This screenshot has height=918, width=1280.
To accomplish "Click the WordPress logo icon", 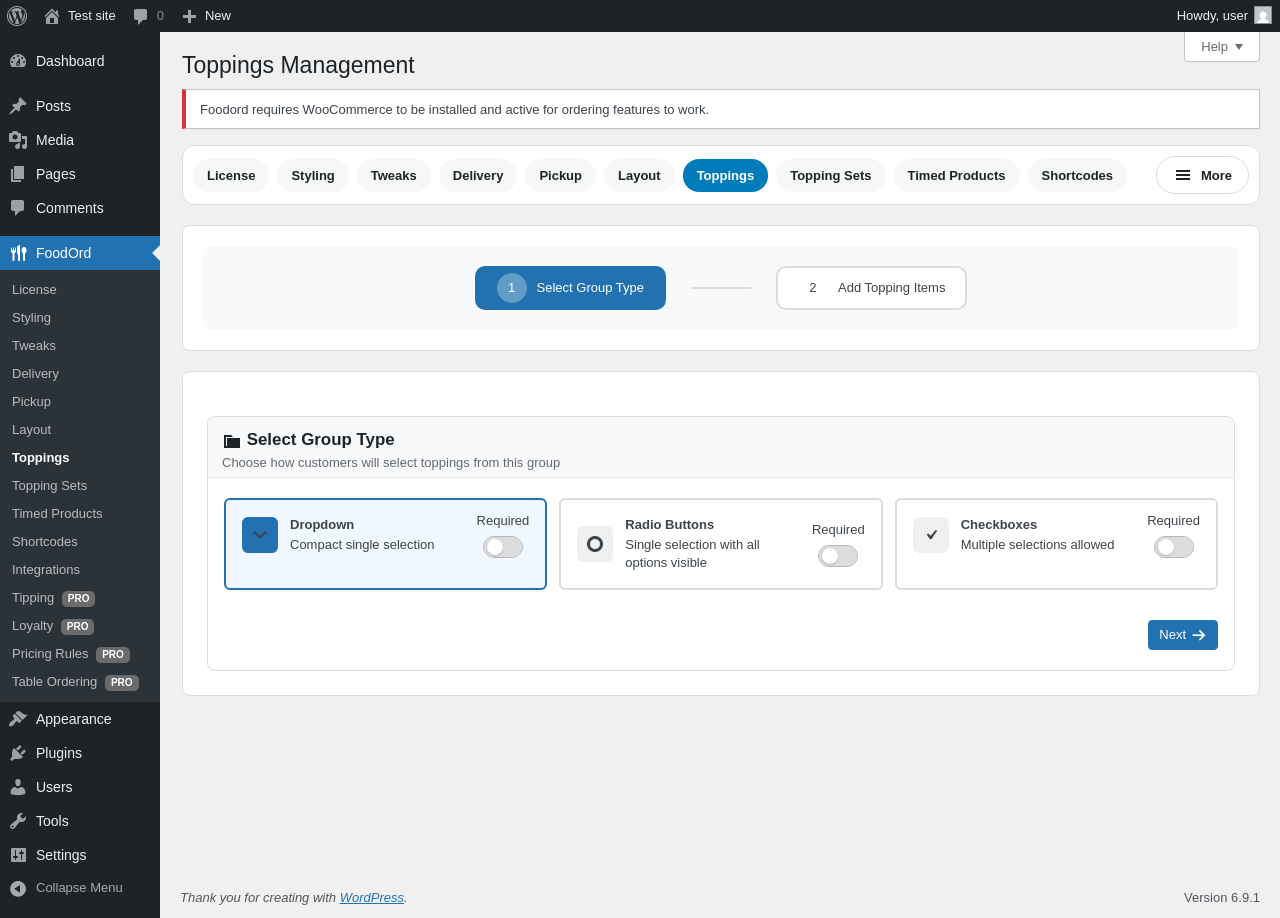I will tap(17, 16).
